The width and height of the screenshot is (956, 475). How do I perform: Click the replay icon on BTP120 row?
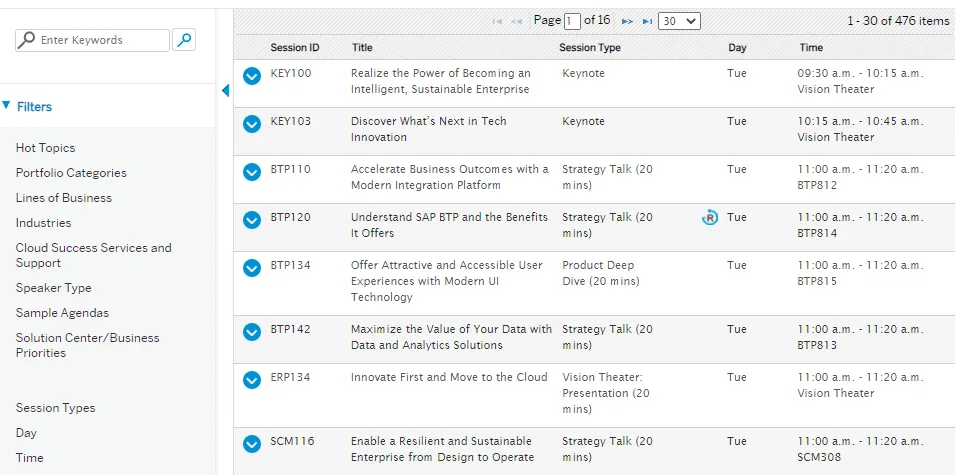coord(710,217)
